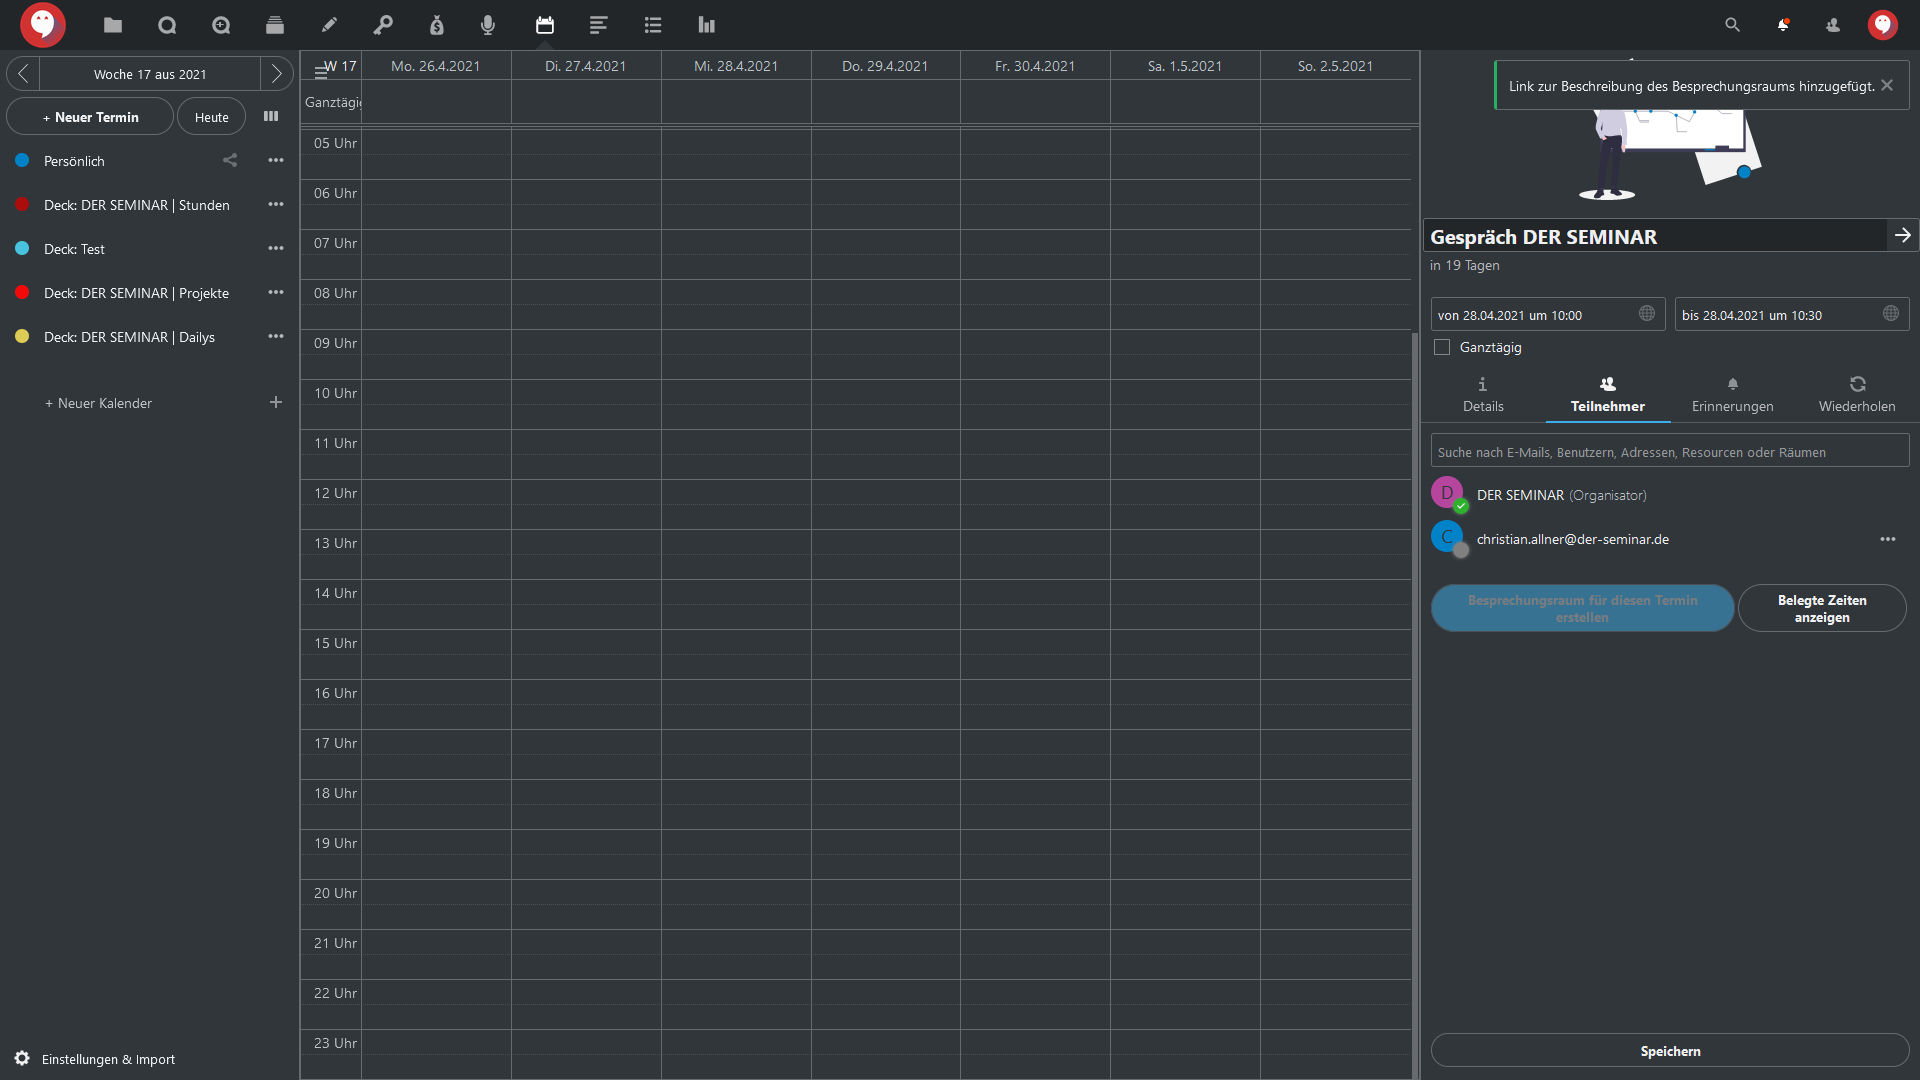Open more options for Deck: DER SEMINAR | Projekte
Viewport: 1920px width, 1080px height.
276,292
